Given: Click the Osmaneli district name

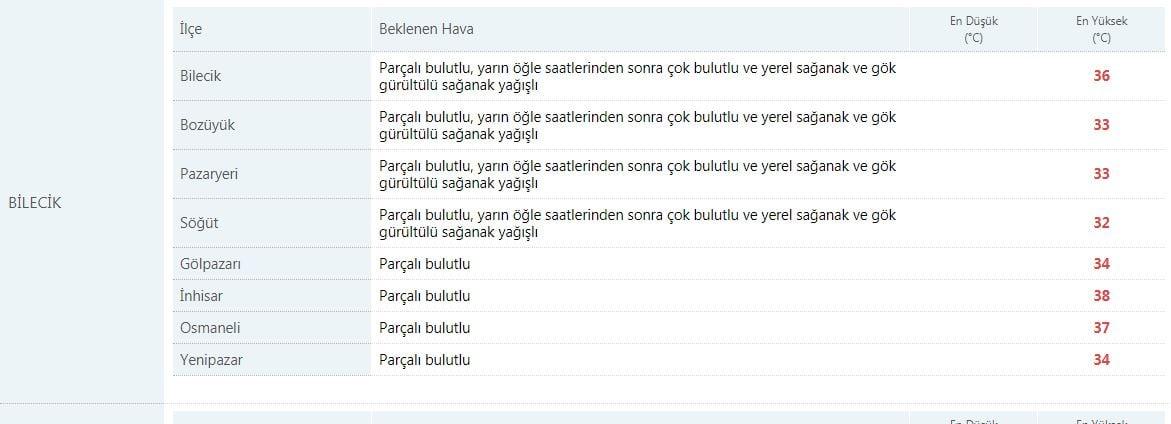Looking at the screenshot, I should point(210,328).
